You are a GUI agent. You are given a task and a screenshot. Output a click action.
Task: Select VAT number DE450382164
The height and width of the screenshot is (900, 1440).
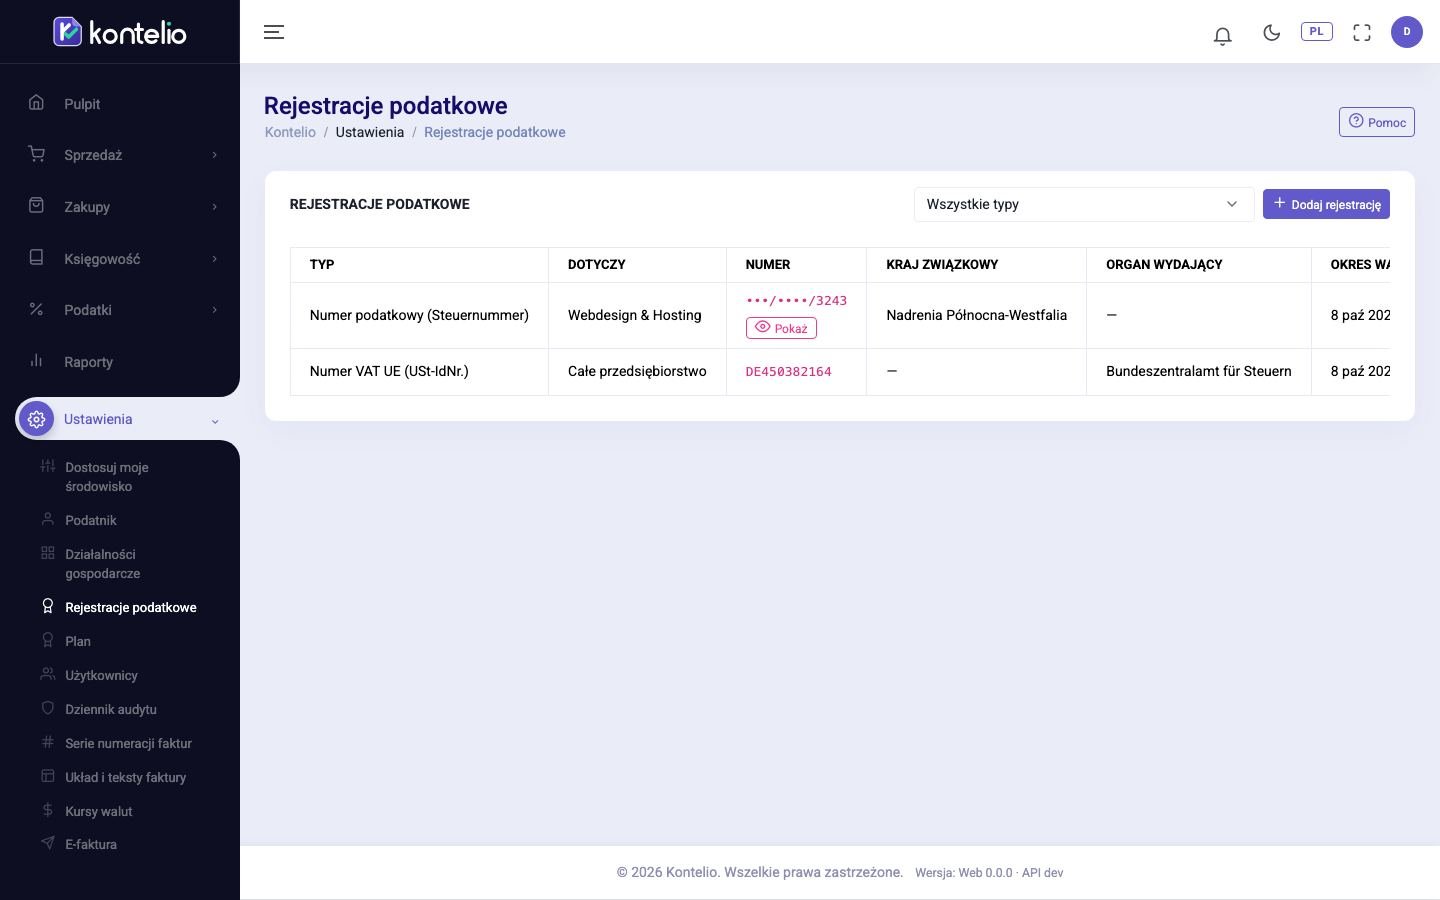click(x=788, y=371)
